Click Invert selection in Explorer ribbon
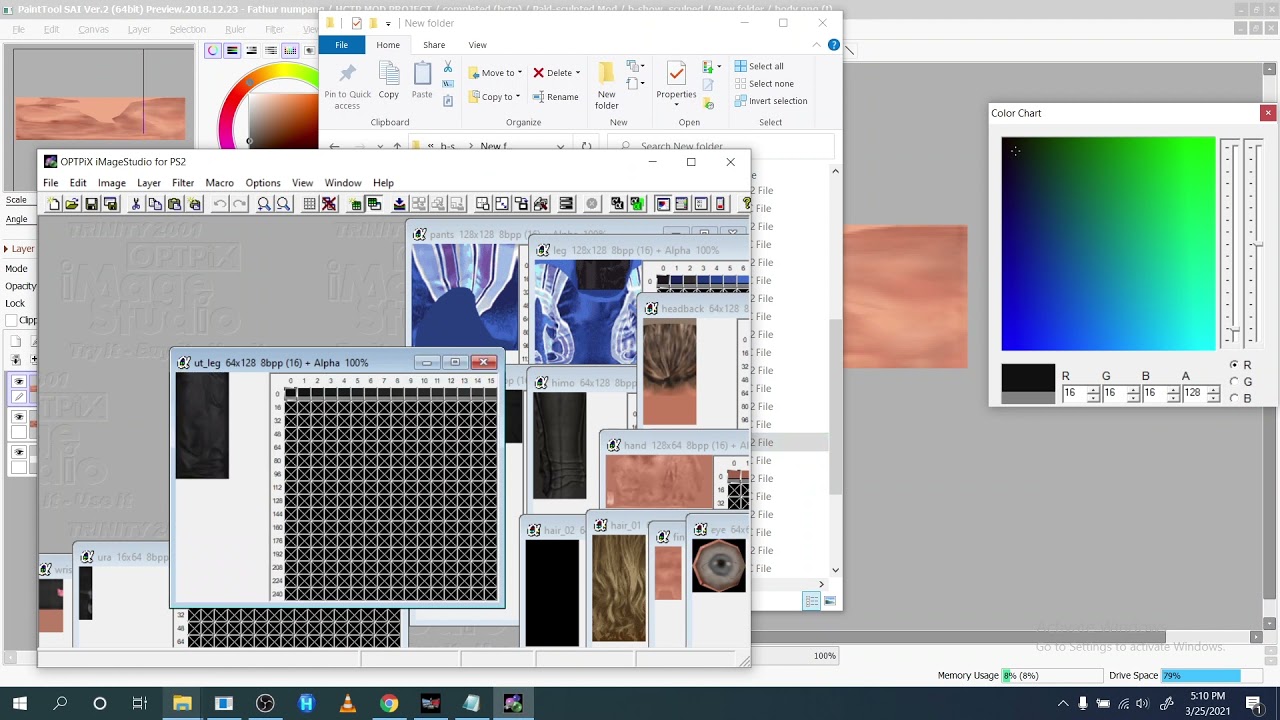Image resolution: width=1280 pixels, height=720 pixels. click(x=771, y=101)
